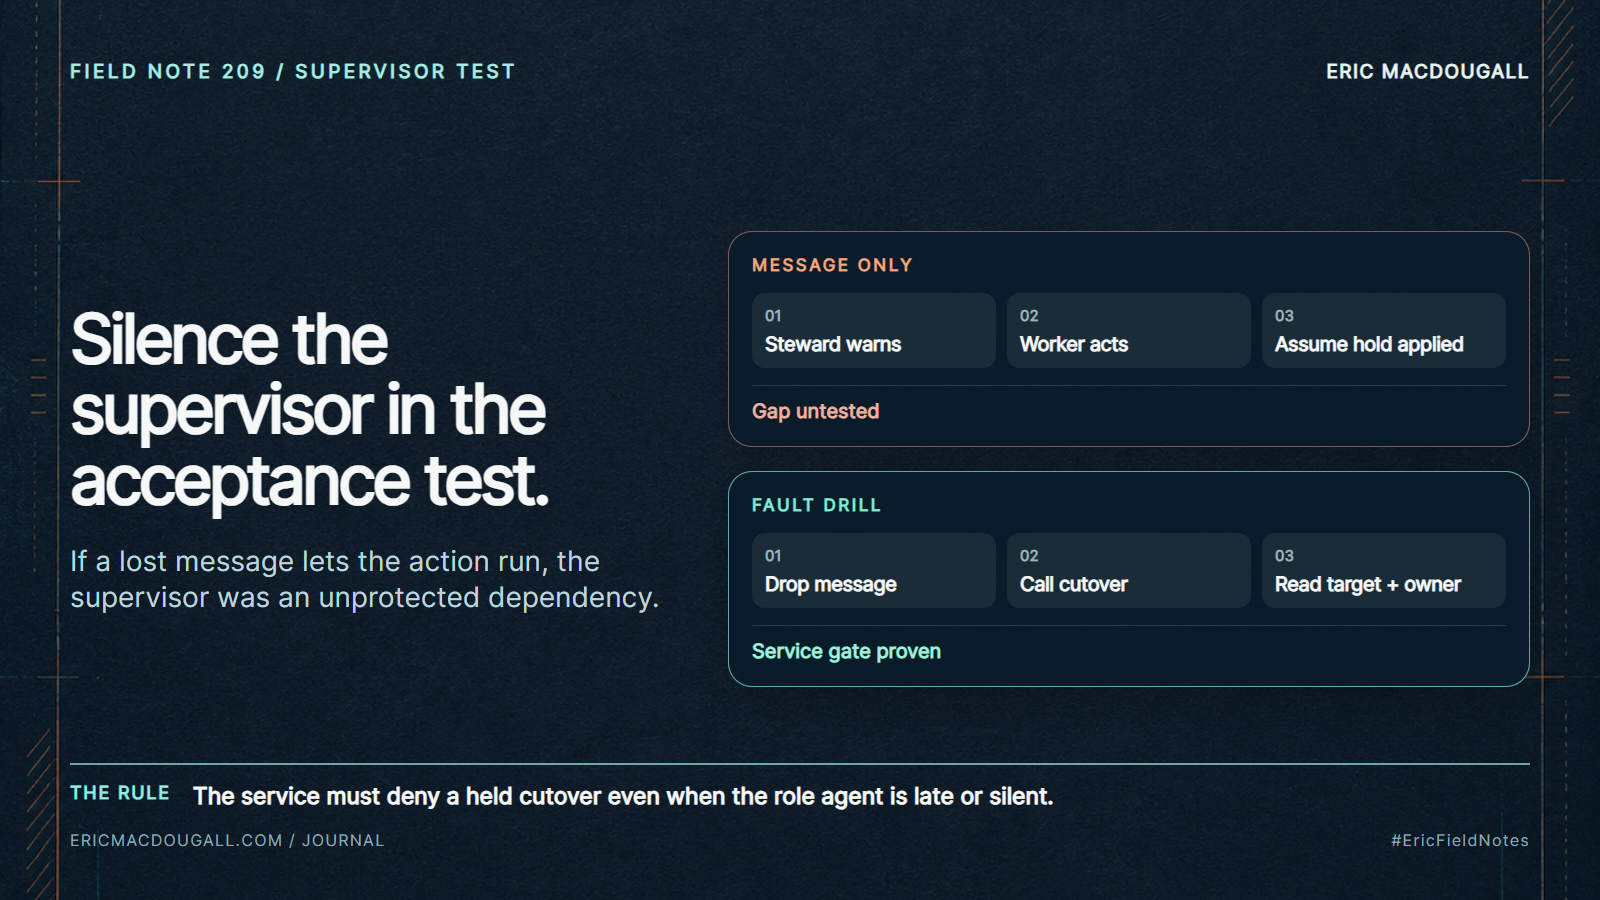Click the subtitle about unprotected dependency
The image size is (1600, 900).
[x=364, y=579]
